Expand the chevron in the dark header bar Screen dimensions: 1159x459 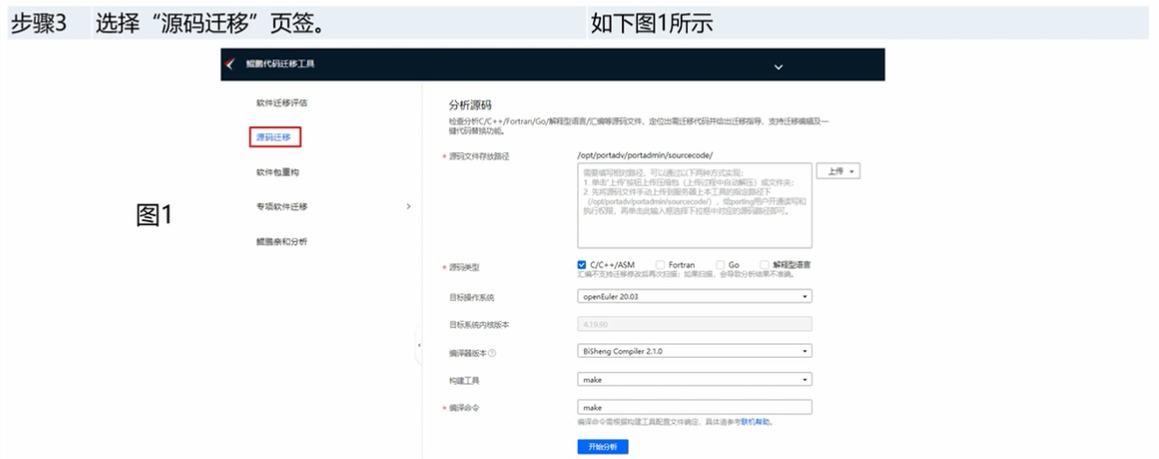coord(778,67)
